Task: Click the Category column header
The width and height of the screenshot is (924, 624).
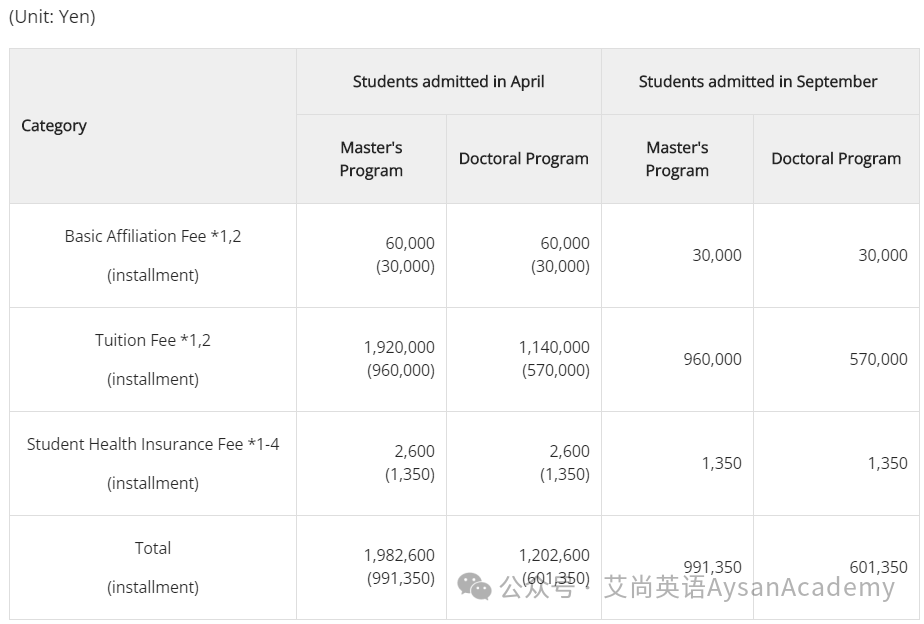Action: point(54,126)
